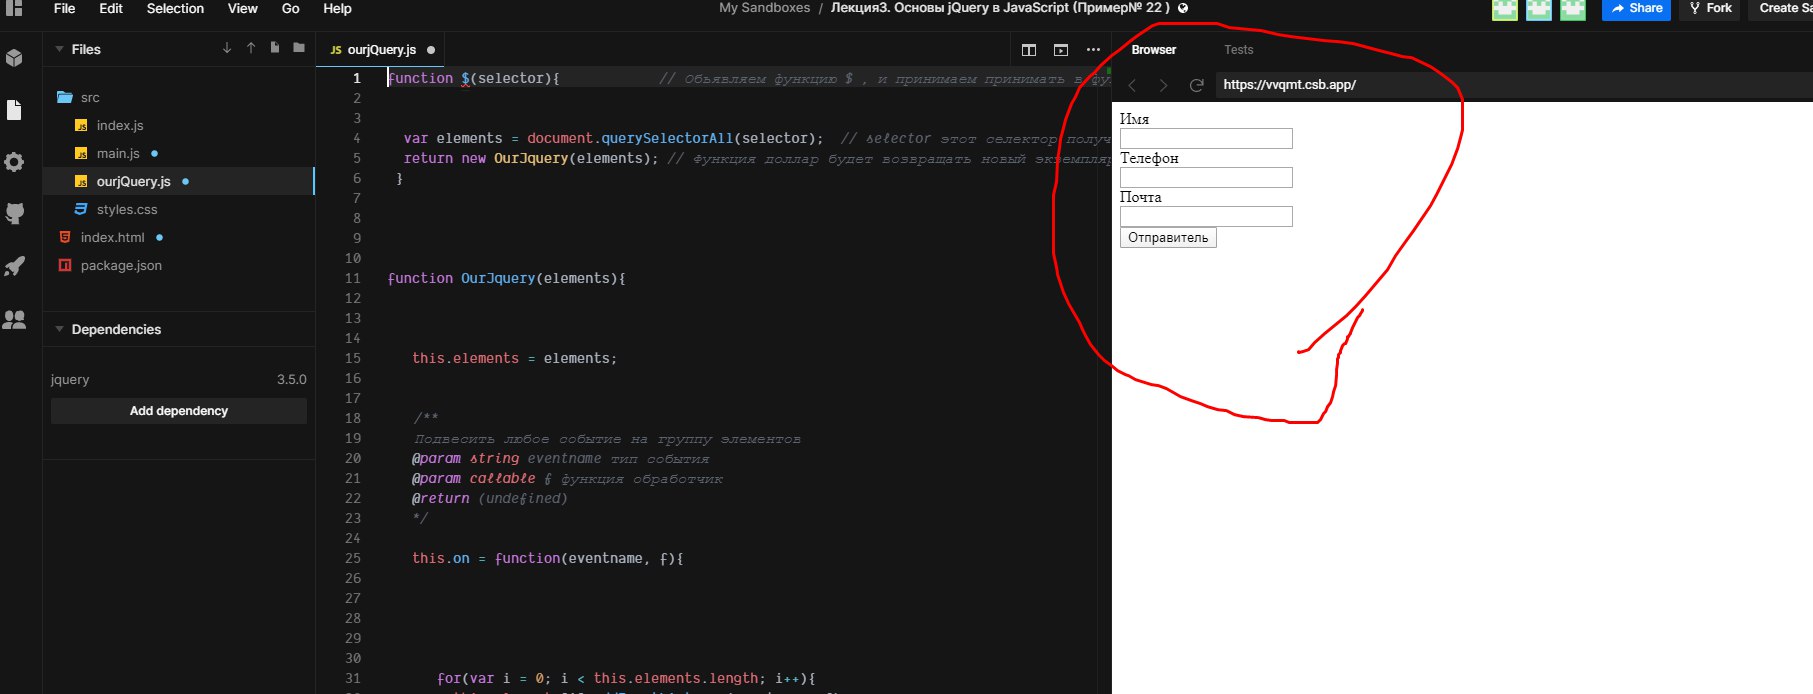1813x694 pixels.
Task: Select the ourjQuery.js editor tab
Action: point(381,50)
